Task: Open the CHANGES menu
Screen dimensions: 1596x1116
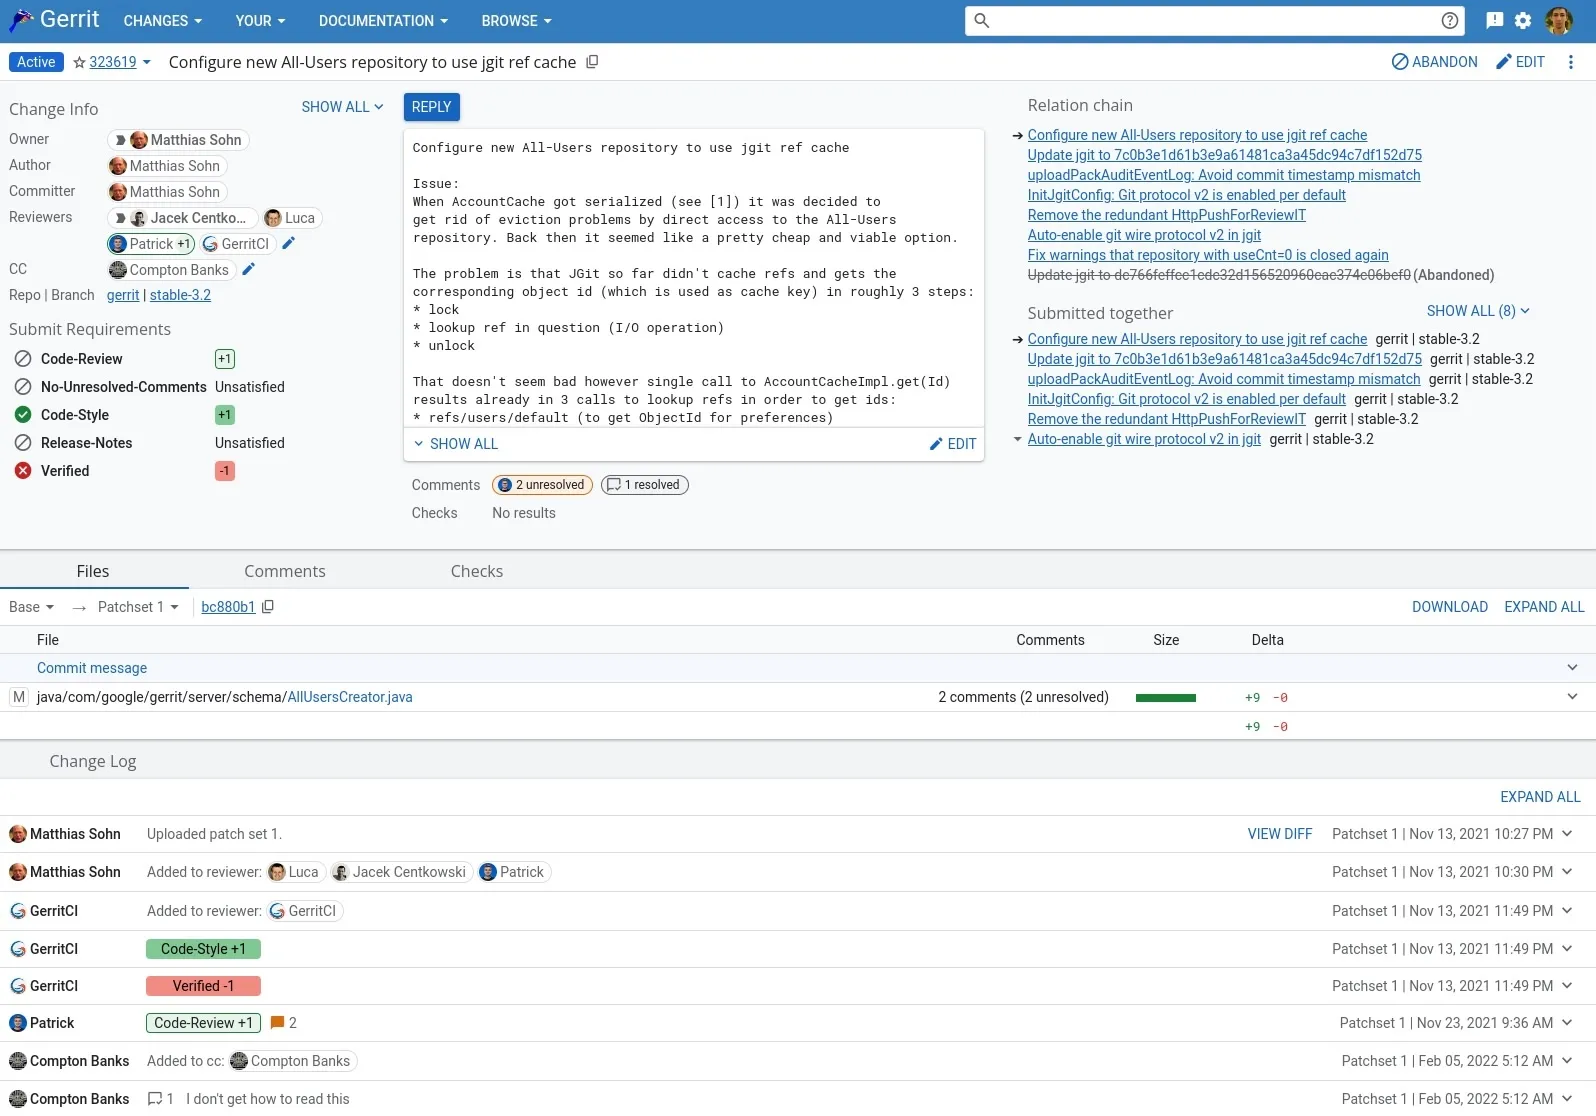Action: 162,20
